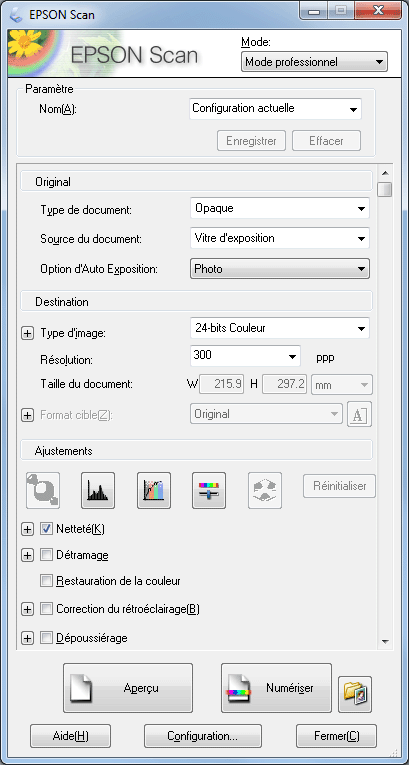Click the Color Palette icon under Ajustements
This screenshot has width=409, height=765.
tap(265, 490)
